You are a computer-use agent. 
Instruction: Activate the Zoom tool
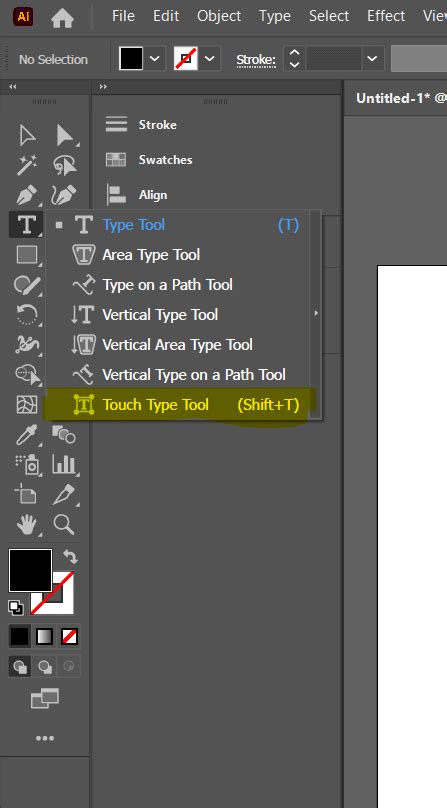pos(64,525)
